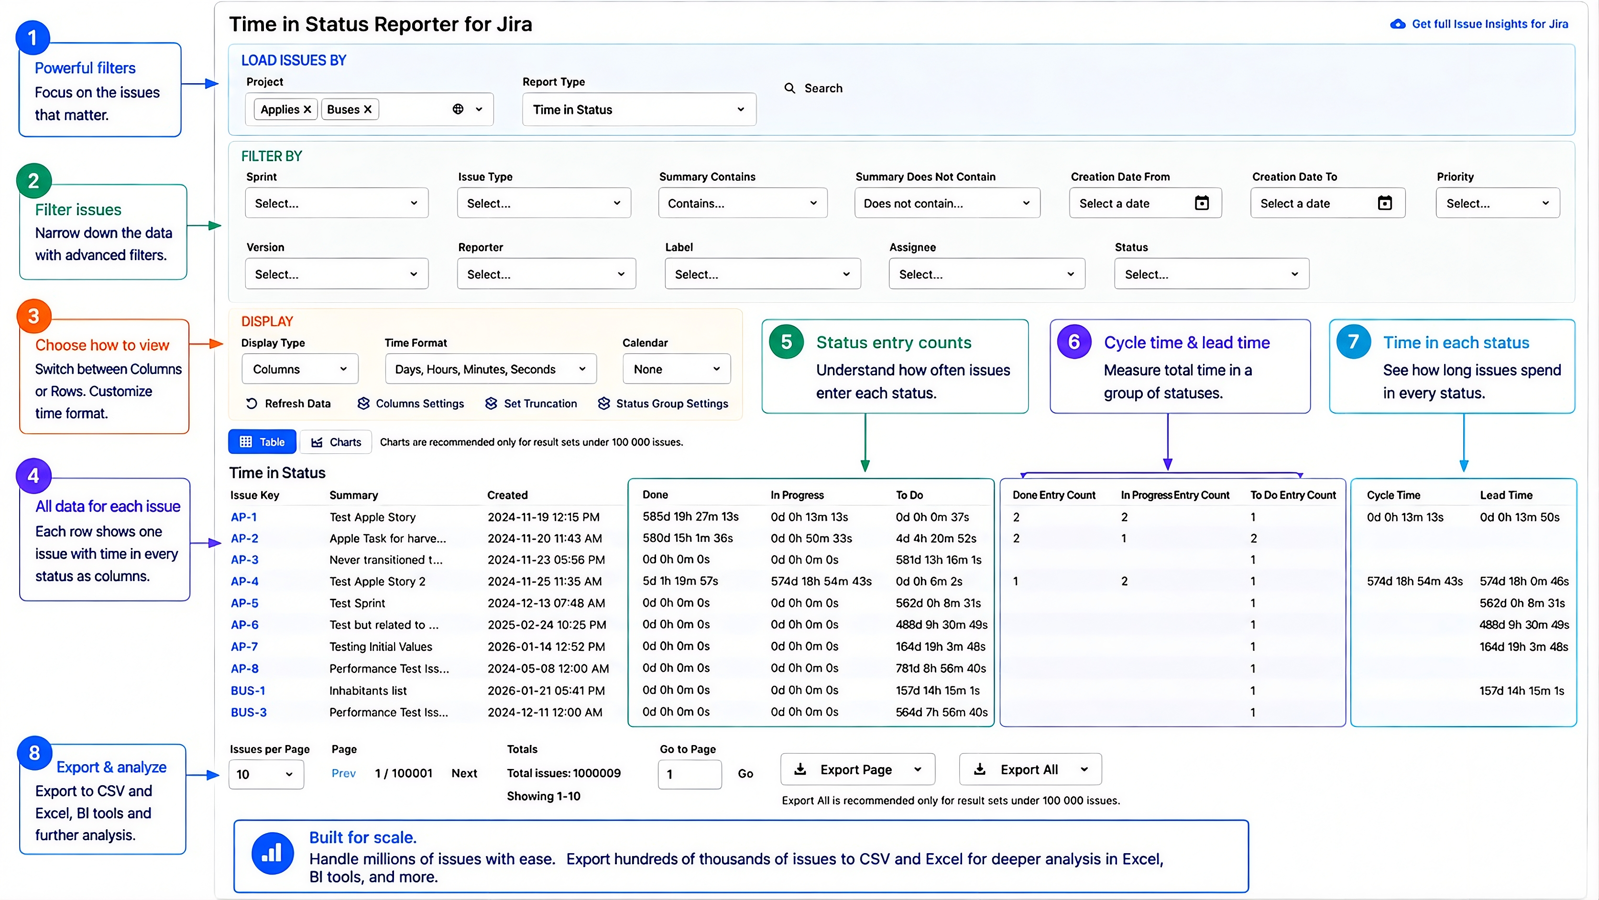Click the Columns Settings gear icon
This screenshot has height=900, width=1599.
point(363,404)
